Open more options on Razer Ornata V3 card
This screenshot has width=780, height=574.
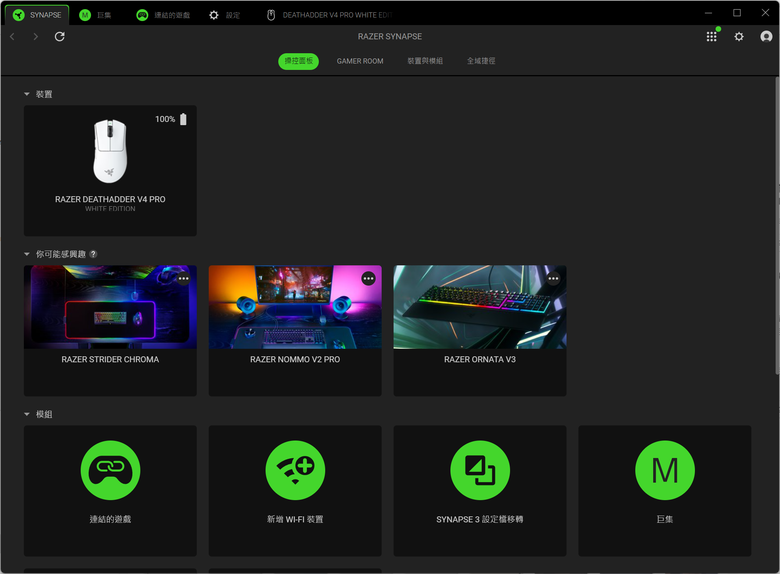[553, 279]
